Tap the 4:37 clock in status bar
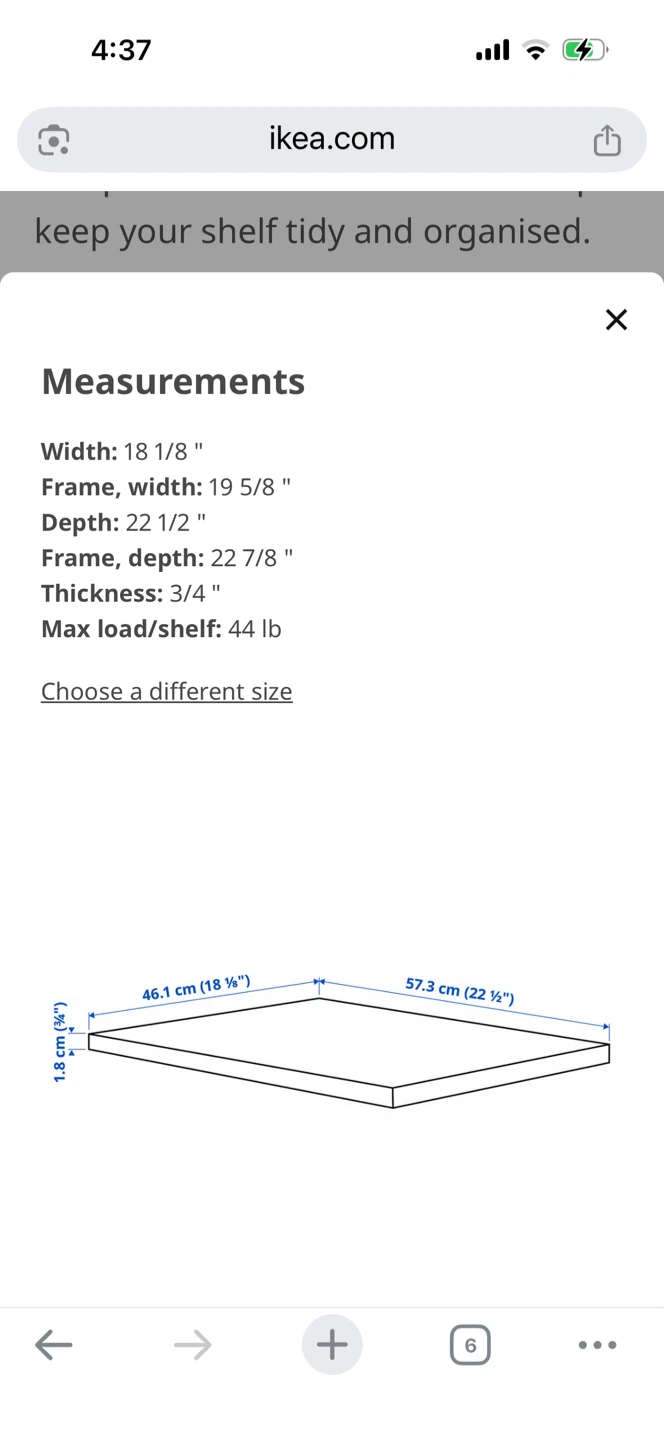Viewport: 664px width, 1440px height. [121, 50]
